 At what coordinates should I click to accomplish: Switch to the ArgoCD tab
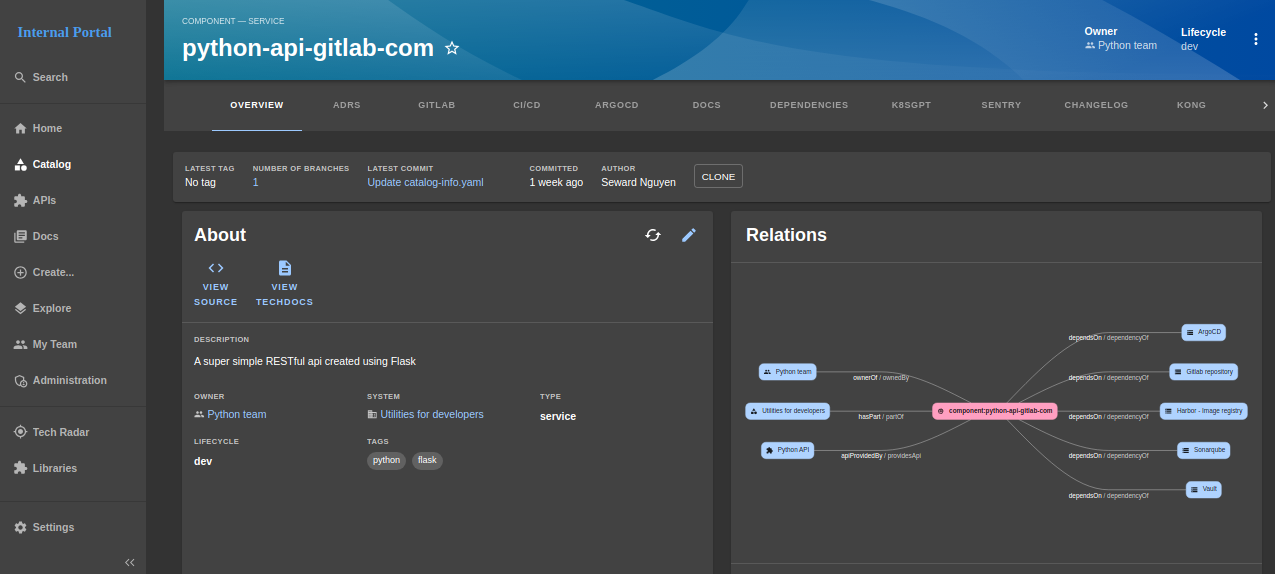click(616, 105)
